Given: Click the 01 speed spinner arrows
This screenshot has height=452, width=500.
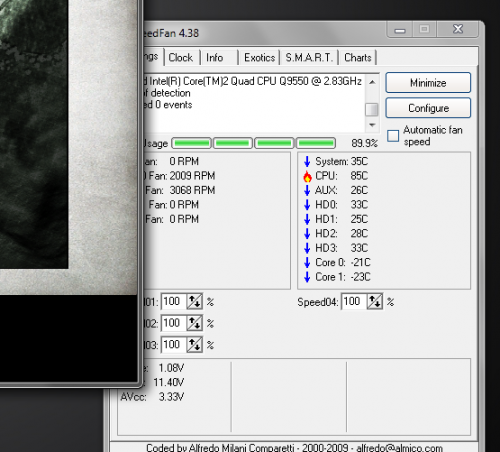Looking at the screenshot, I should [x=195, y=302].
